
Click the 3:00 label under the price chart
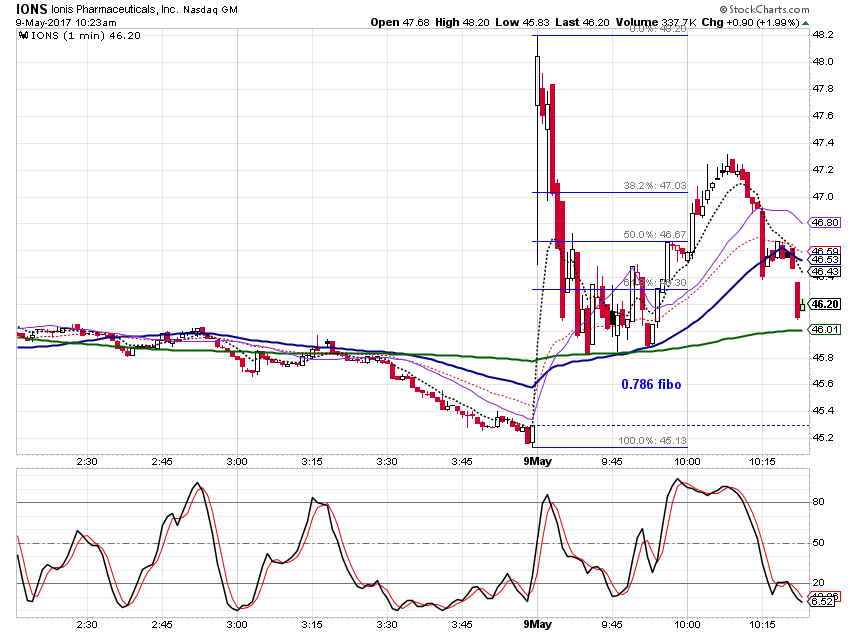[x=237, y=462]
